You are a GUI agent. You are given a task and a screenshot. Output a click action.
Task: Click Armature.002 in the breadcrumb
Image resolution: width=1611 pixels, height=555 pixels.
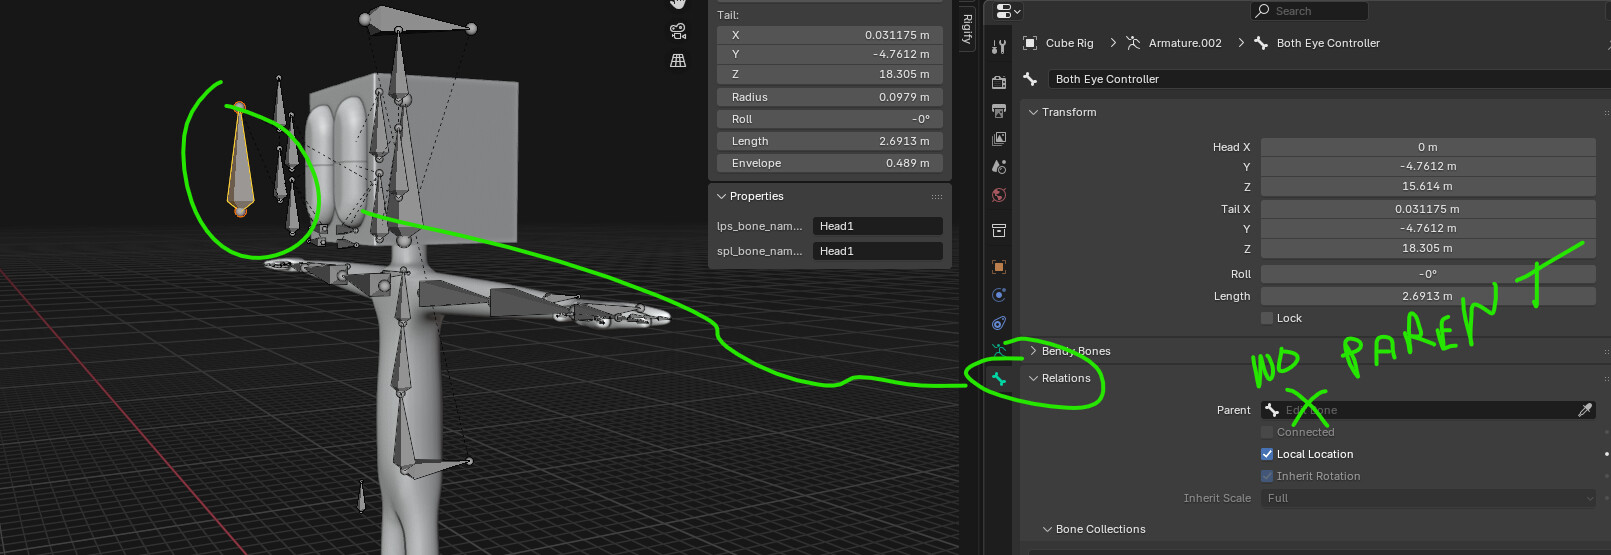[1185, 43]
